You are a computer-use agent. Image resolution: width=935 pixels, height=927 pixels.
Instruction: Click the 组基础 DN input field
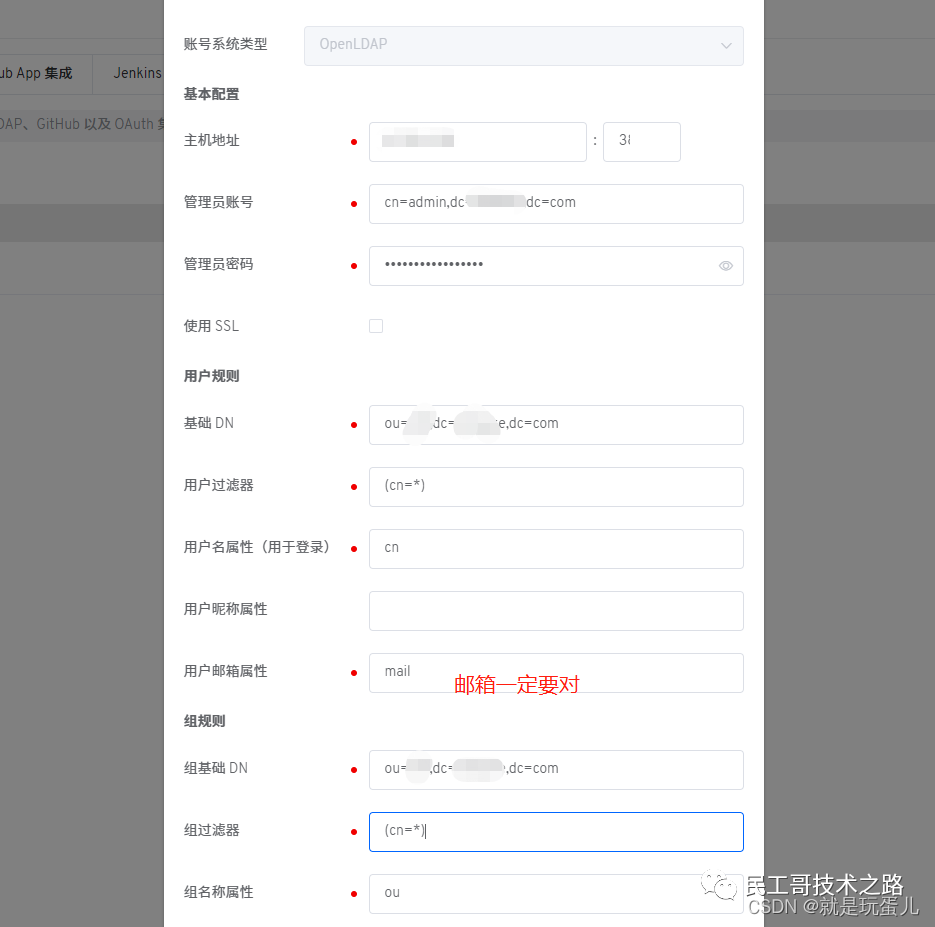(x=555, y=769)
